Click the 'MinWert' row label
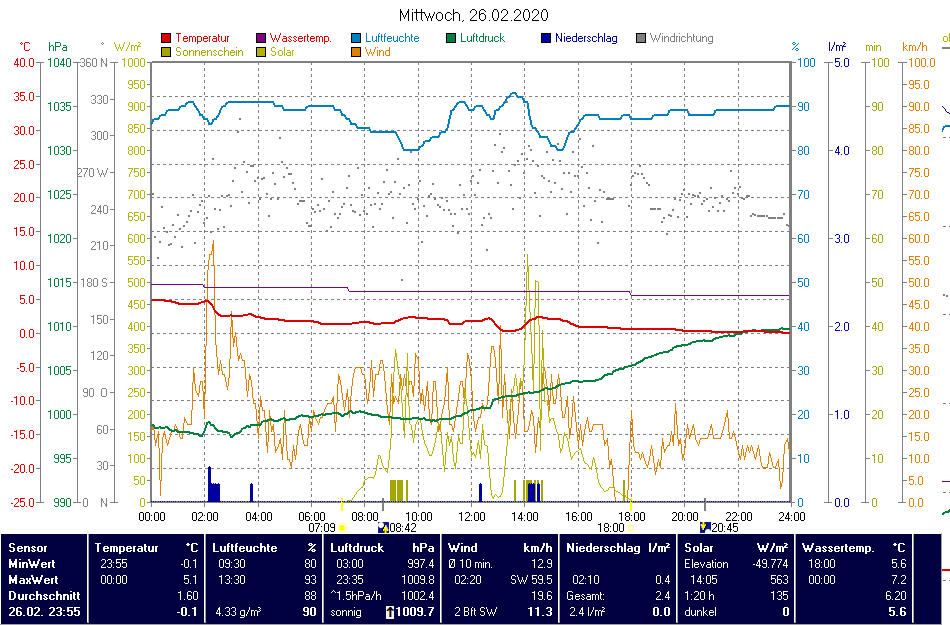 pyautogui.click(x=32, y=564)
